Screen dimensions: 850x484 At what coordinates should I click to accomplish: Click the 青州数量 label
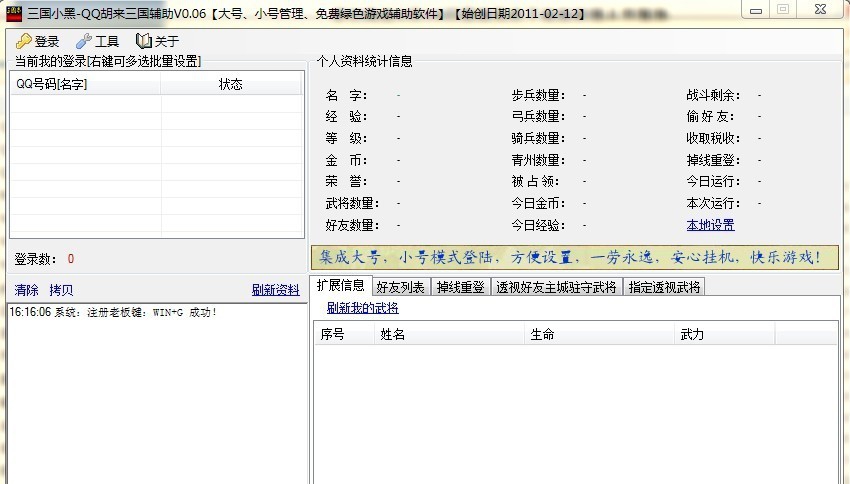pyautogui.click(x=538, y=160)
